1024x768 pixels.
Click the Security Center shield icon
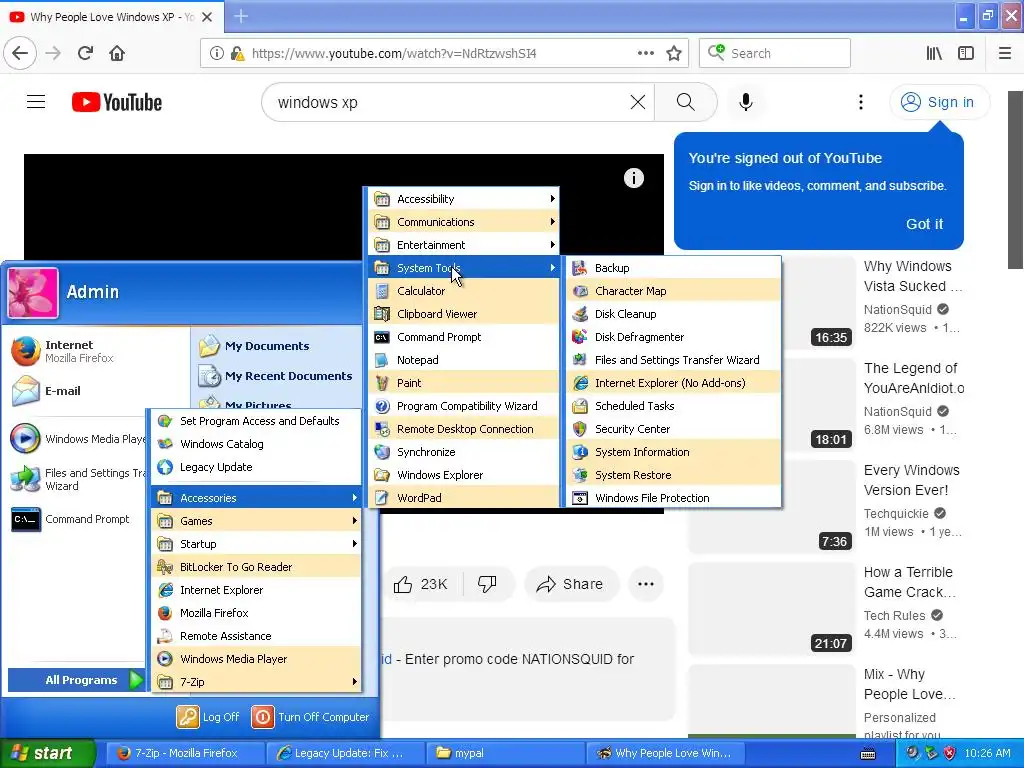579,428
